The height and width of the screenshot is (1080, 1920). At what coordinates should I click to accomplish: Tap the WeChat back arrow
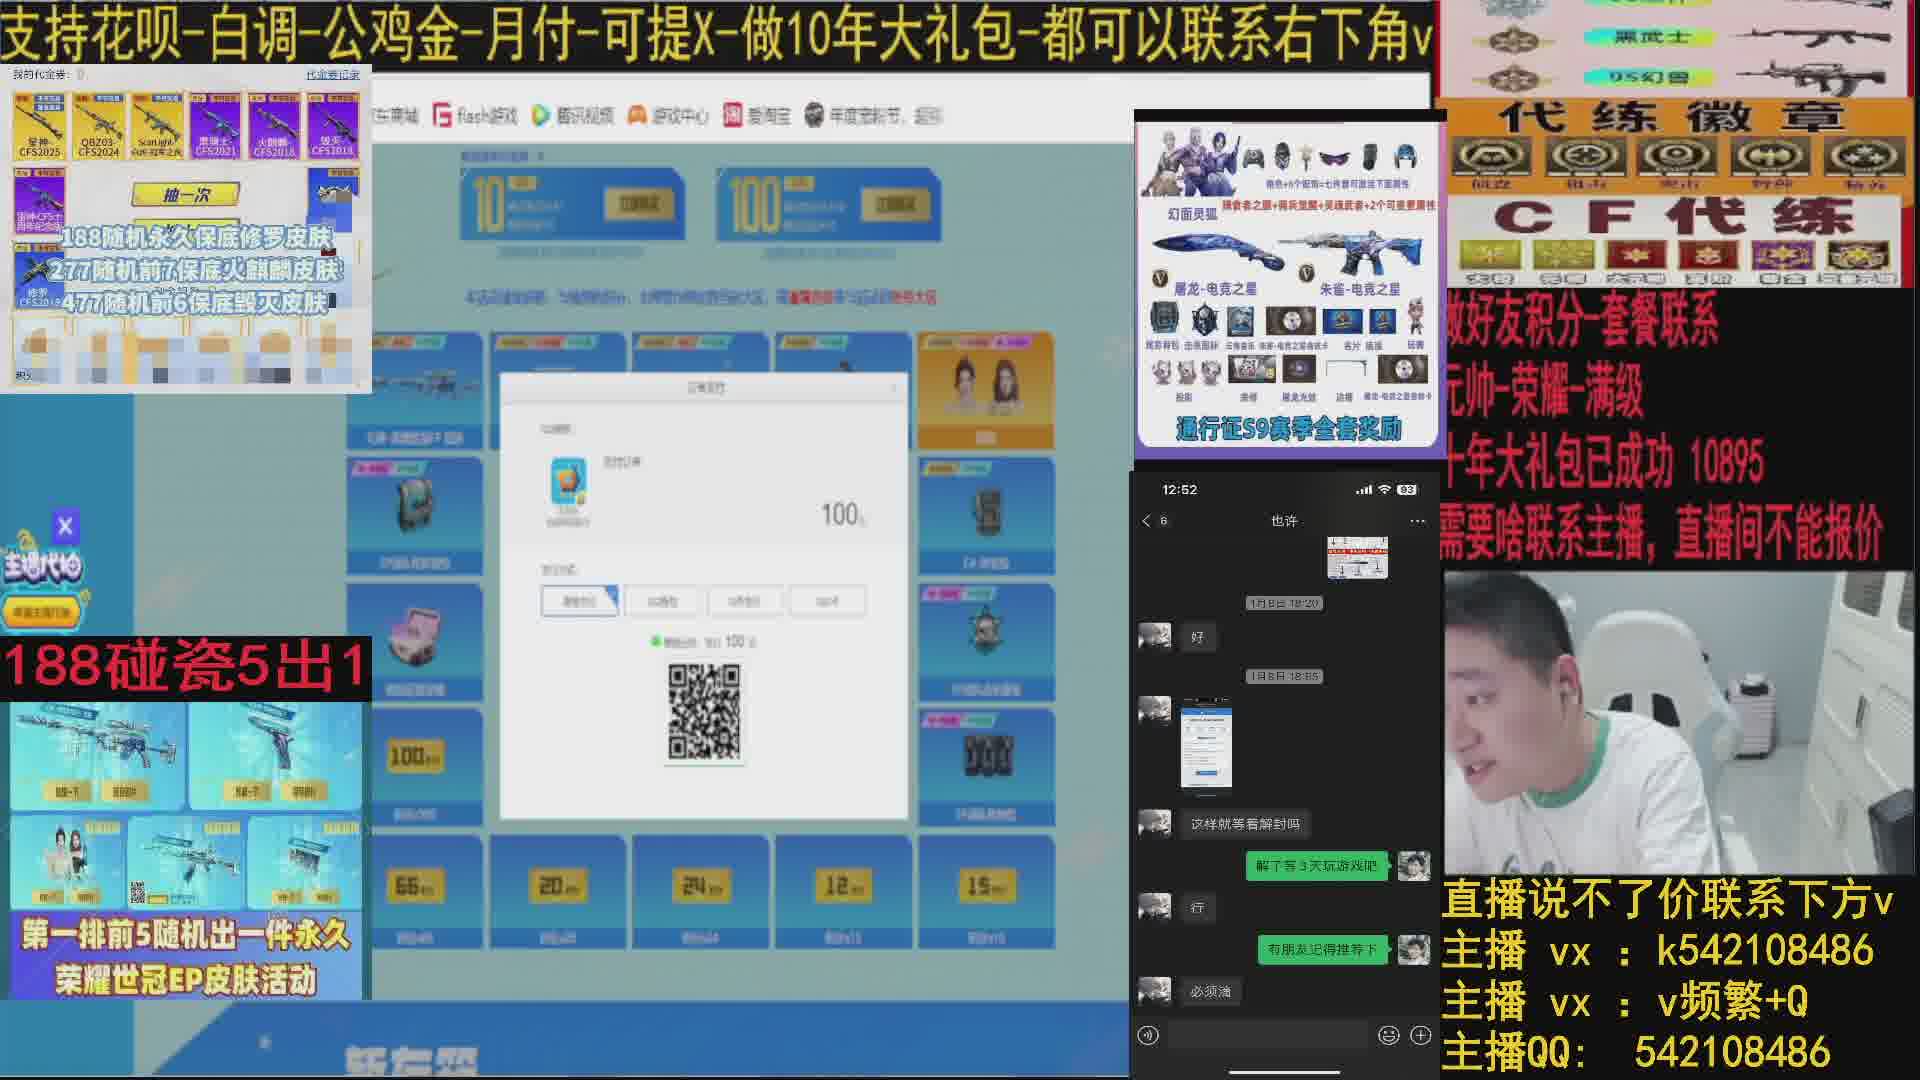tap(1146, 521)
